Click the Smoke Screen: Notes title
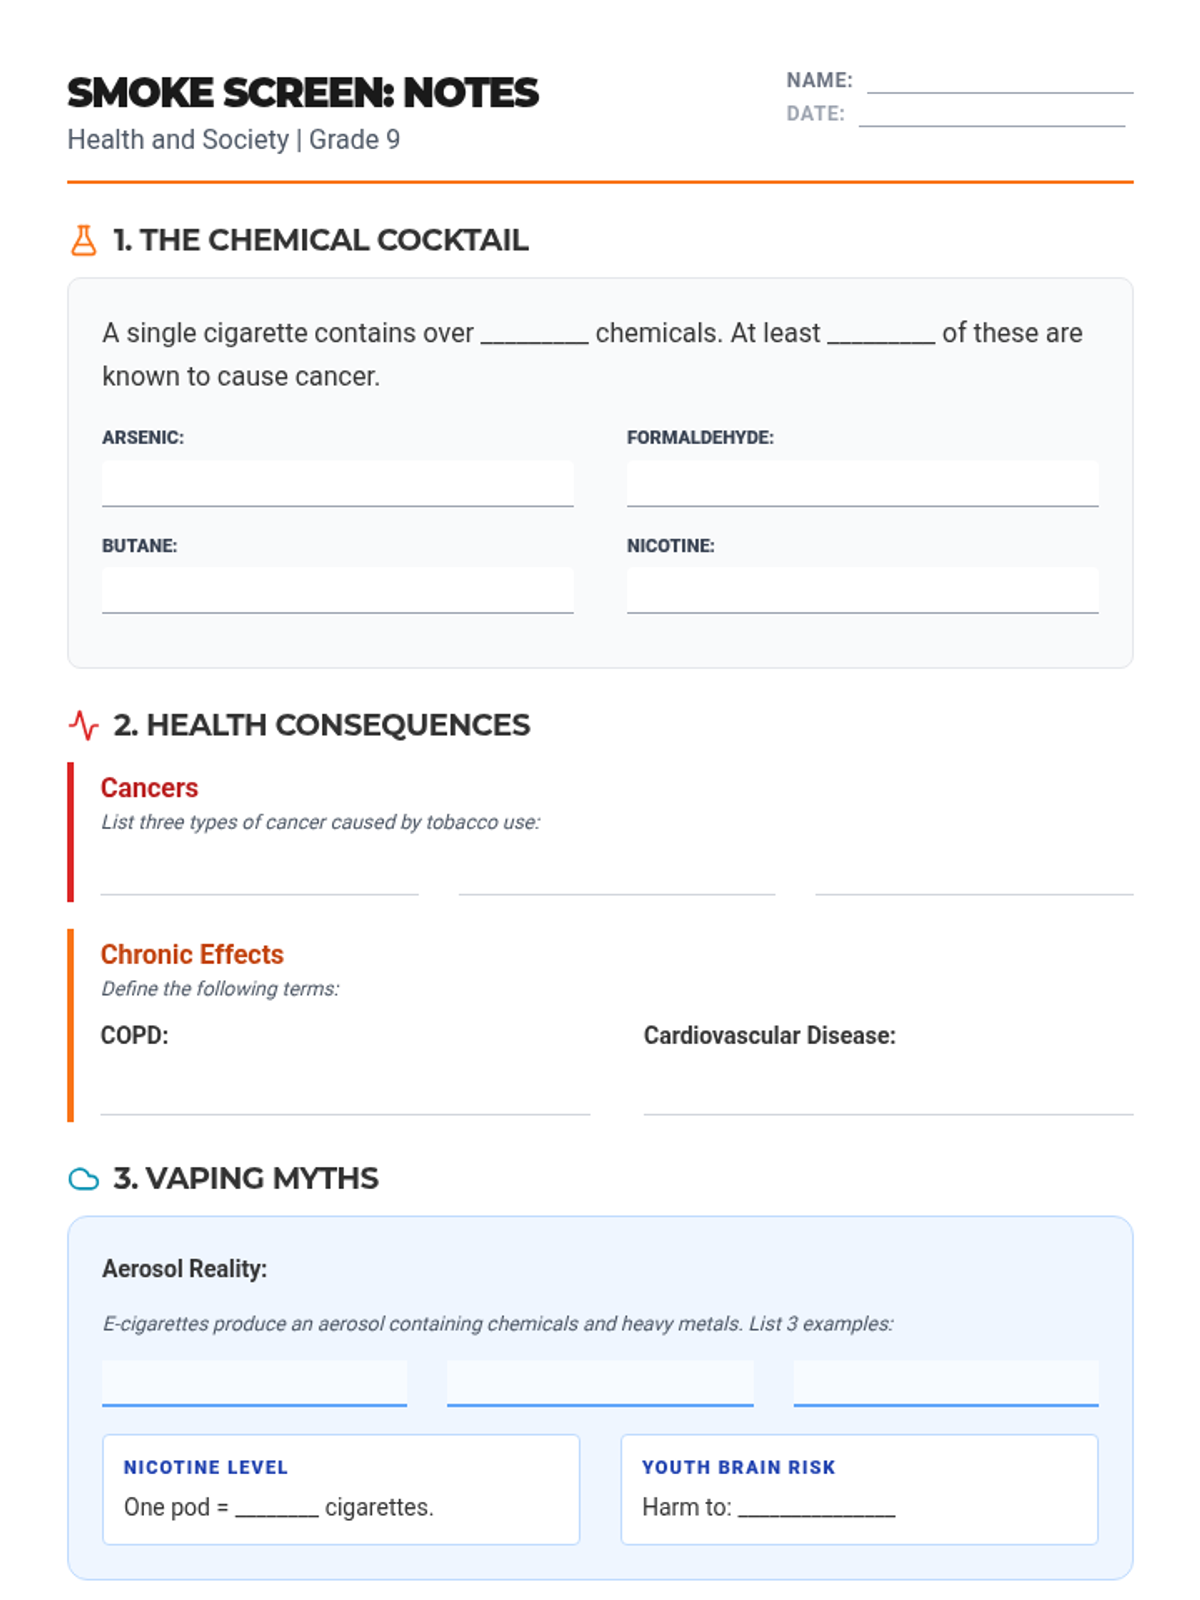This screenshot has width=1200, height=1600. [303, 93]
